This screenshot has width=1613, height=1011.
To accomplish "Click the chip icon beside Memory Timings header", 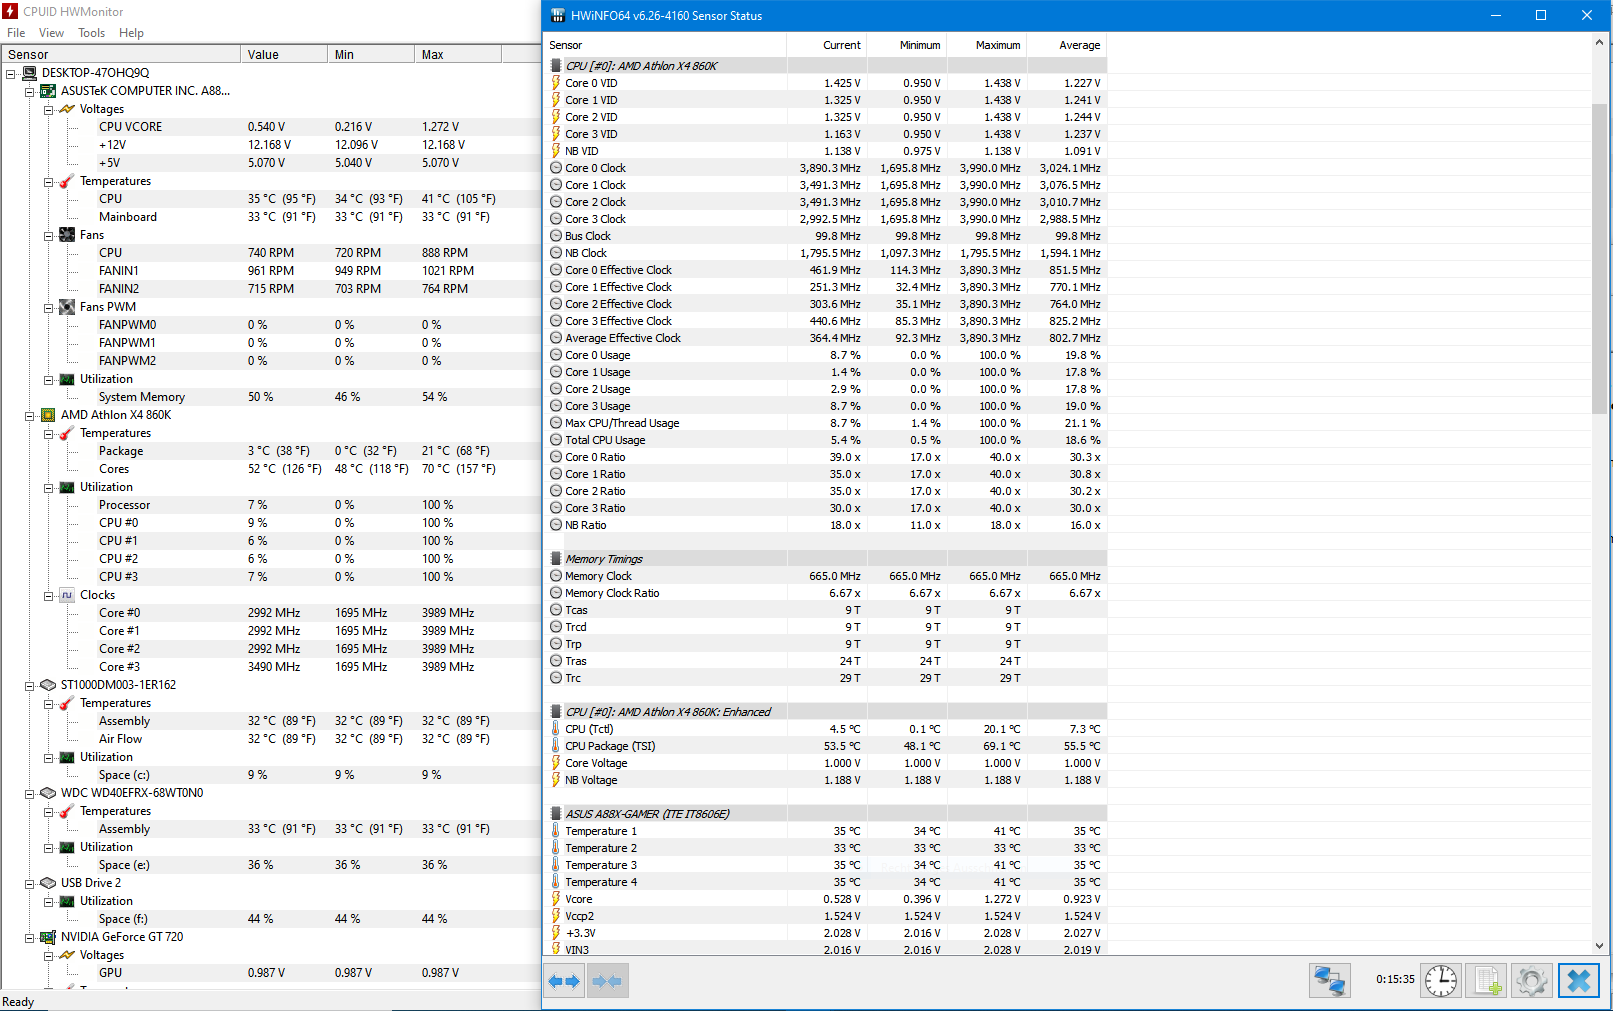I will [x=556, y=559].
